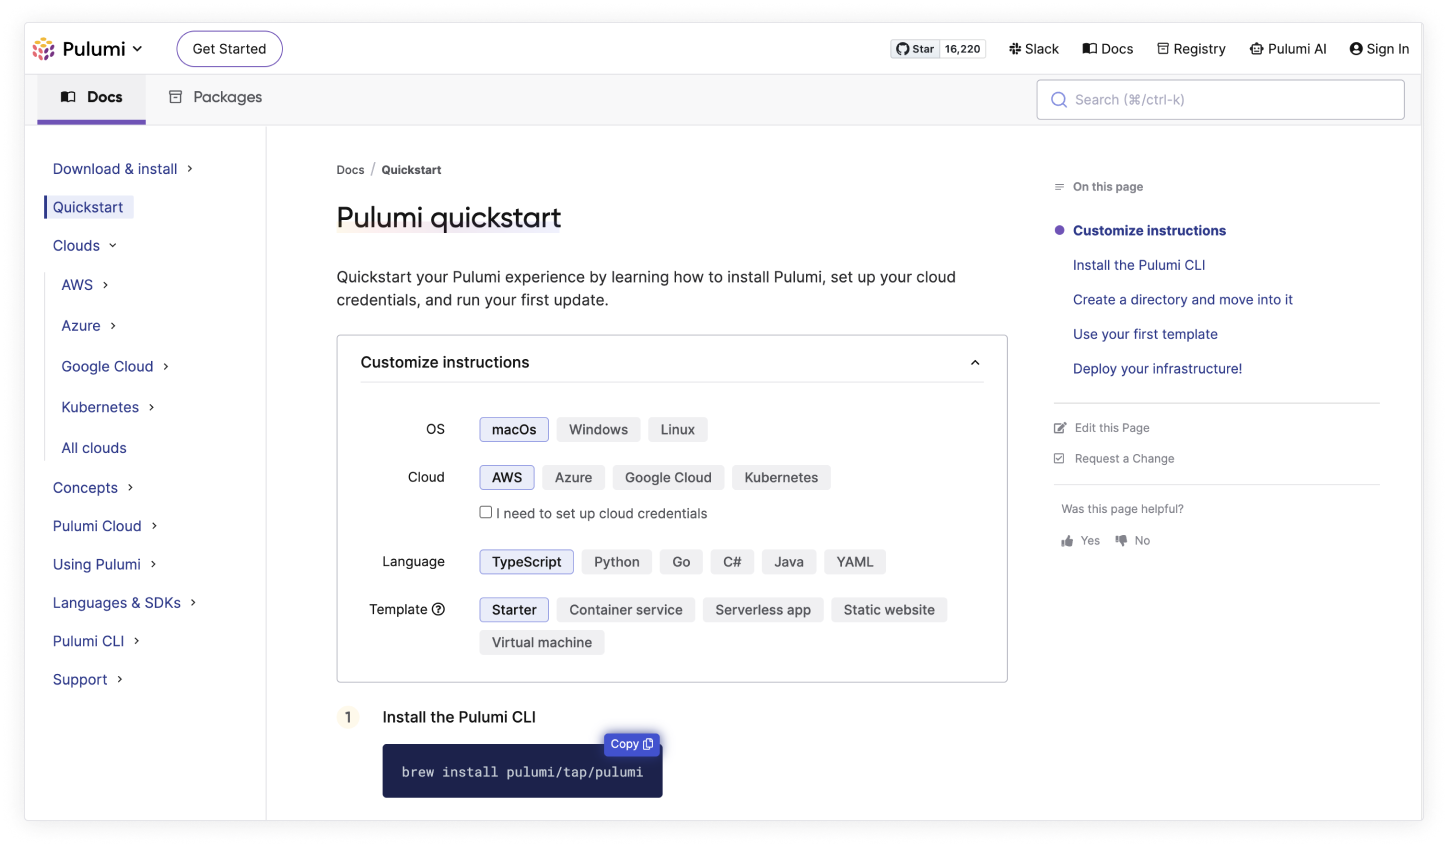Select AWS as cloud
1448x847 pixels.
507,478
